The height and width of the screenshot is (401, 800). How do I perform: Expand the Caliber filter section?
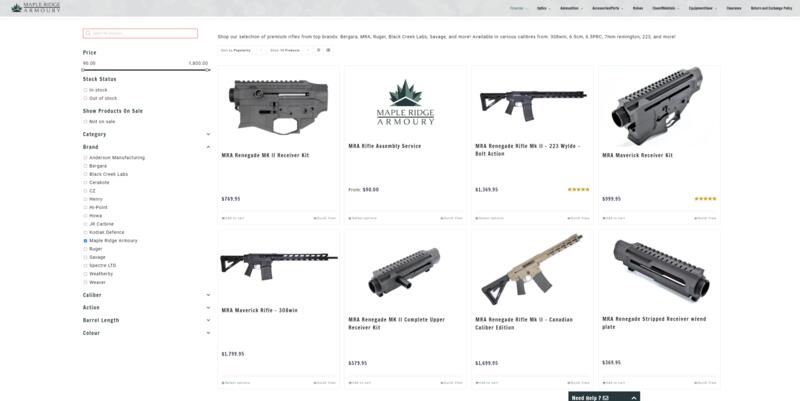tap(146, 295)
